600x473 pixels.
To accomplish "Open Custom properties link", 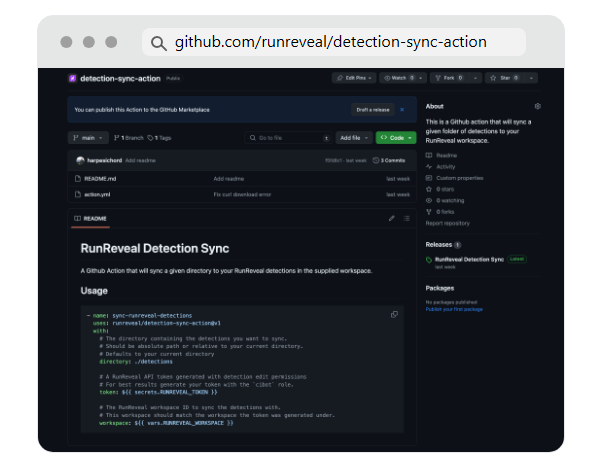I will click(x=460, y=178).
